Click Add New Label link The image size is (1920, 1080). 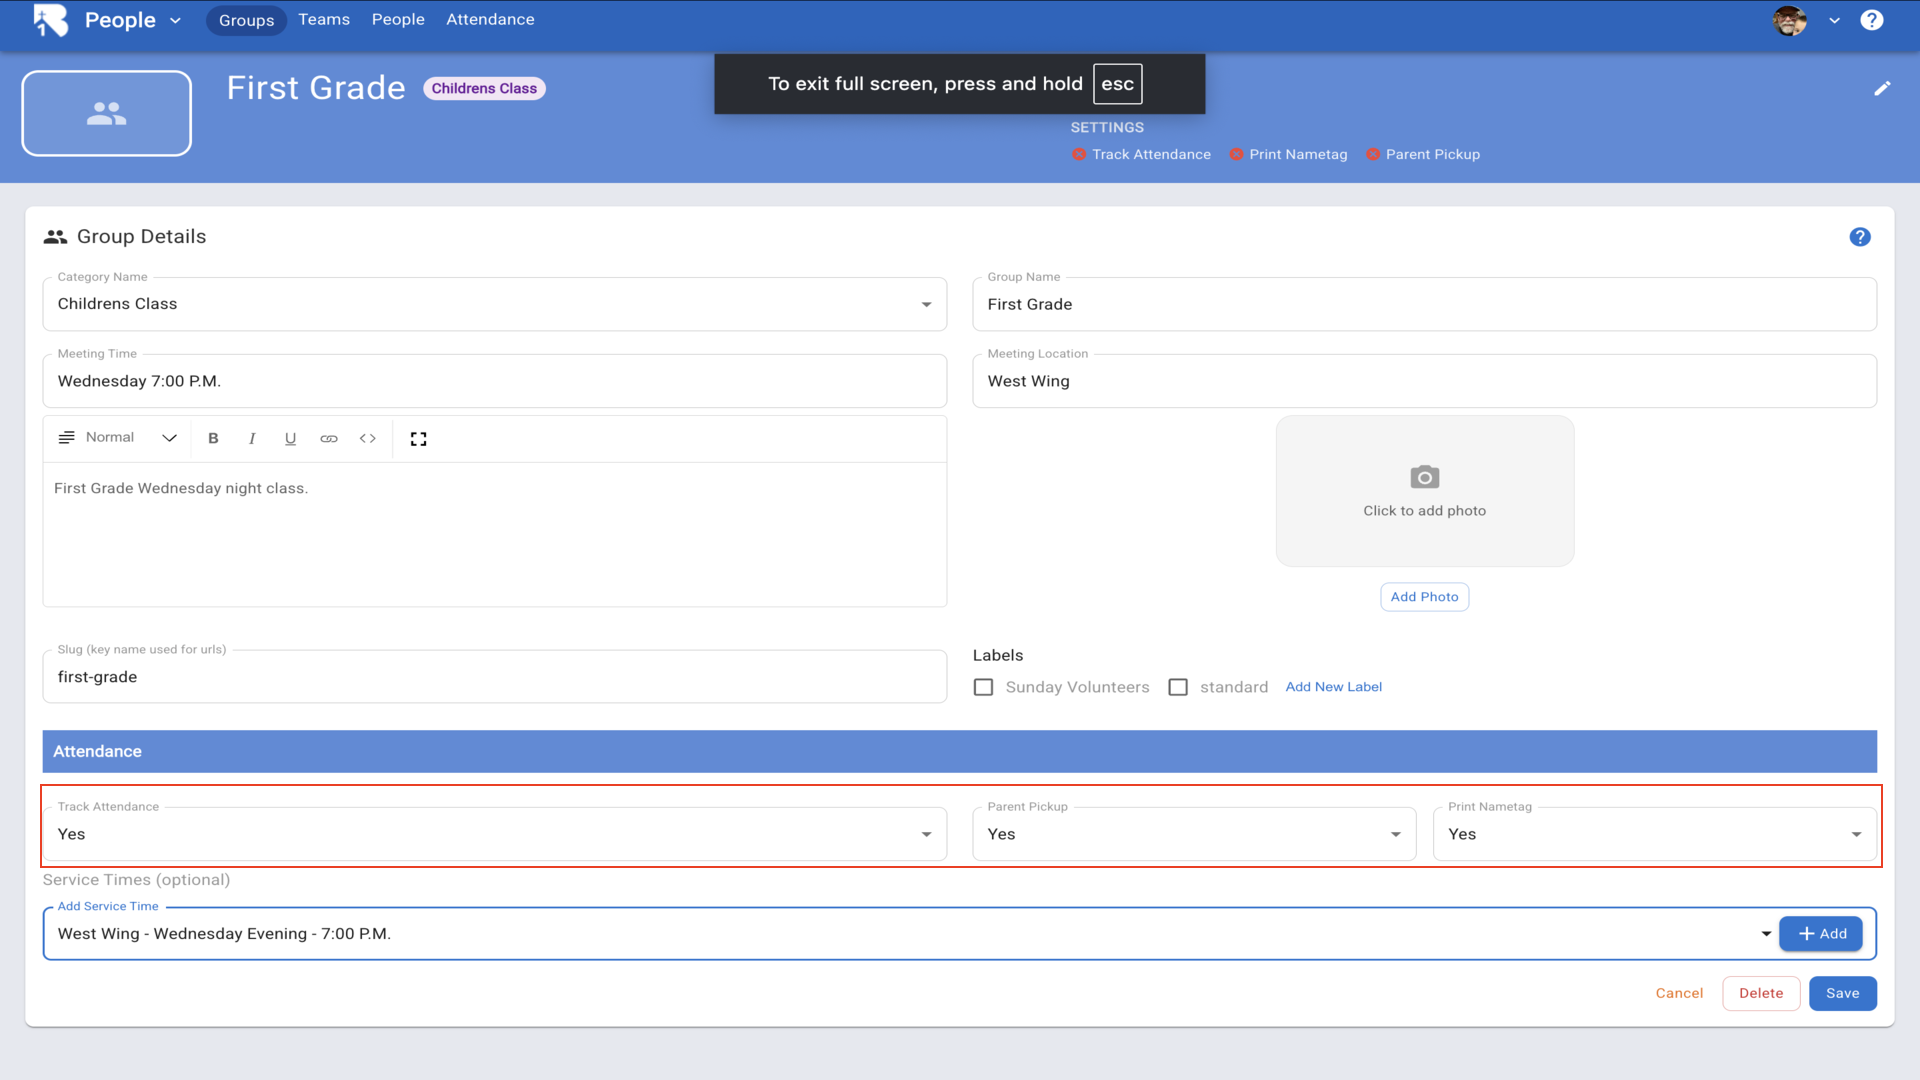point(1333,687)
